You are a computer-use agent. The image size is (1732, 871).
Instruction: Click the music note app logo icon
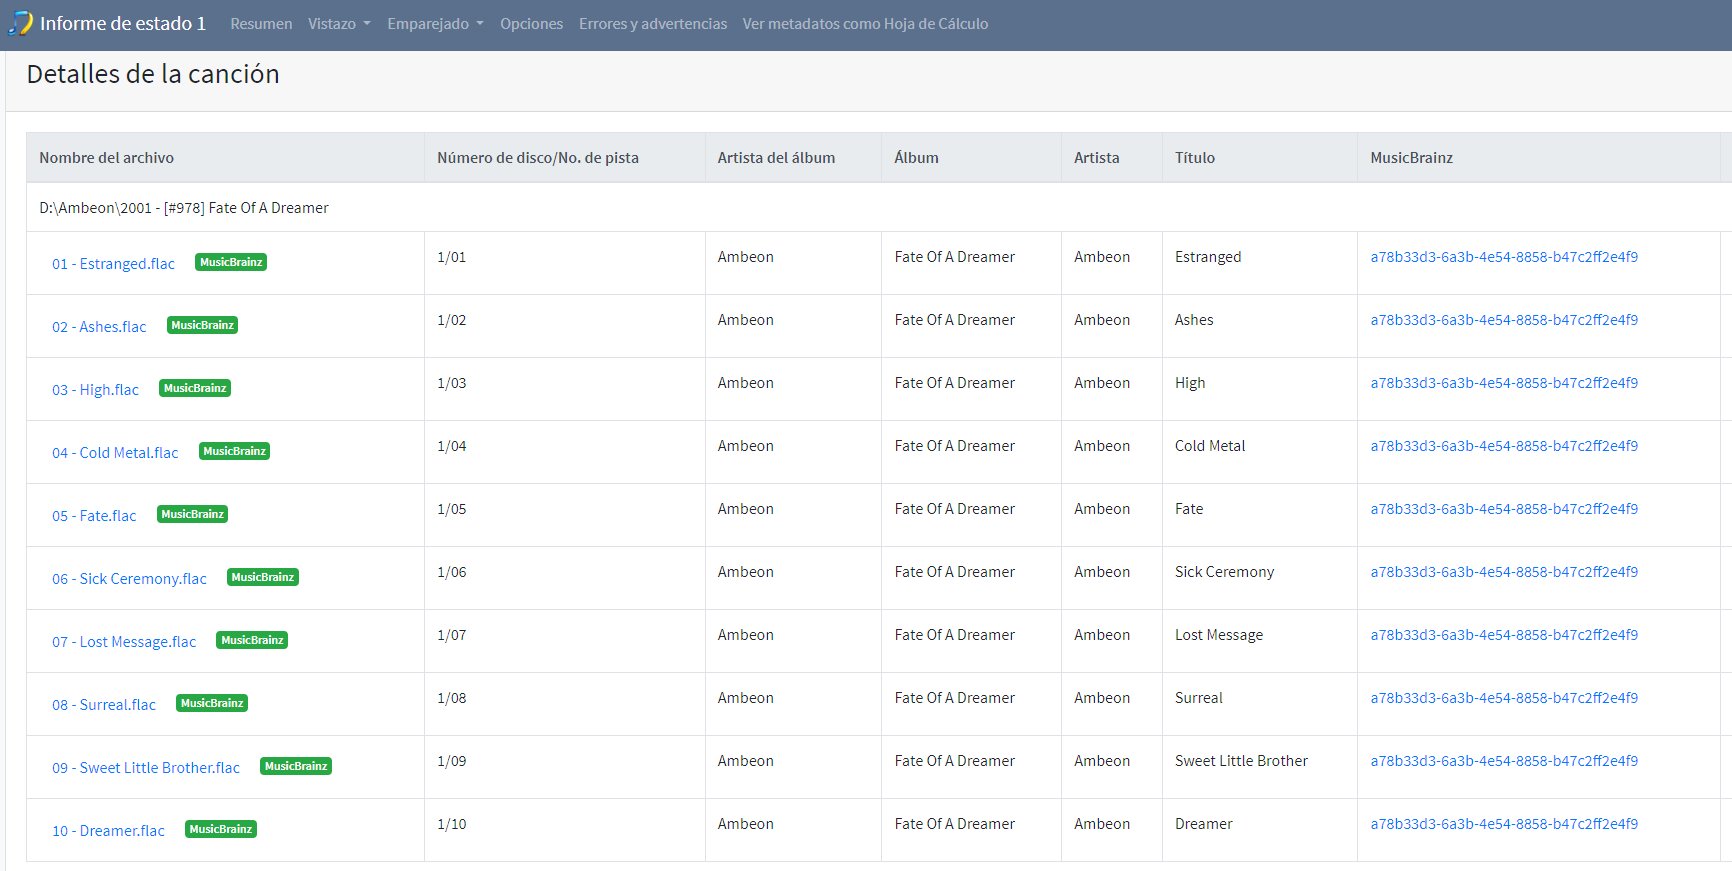(x=20, y=23)
